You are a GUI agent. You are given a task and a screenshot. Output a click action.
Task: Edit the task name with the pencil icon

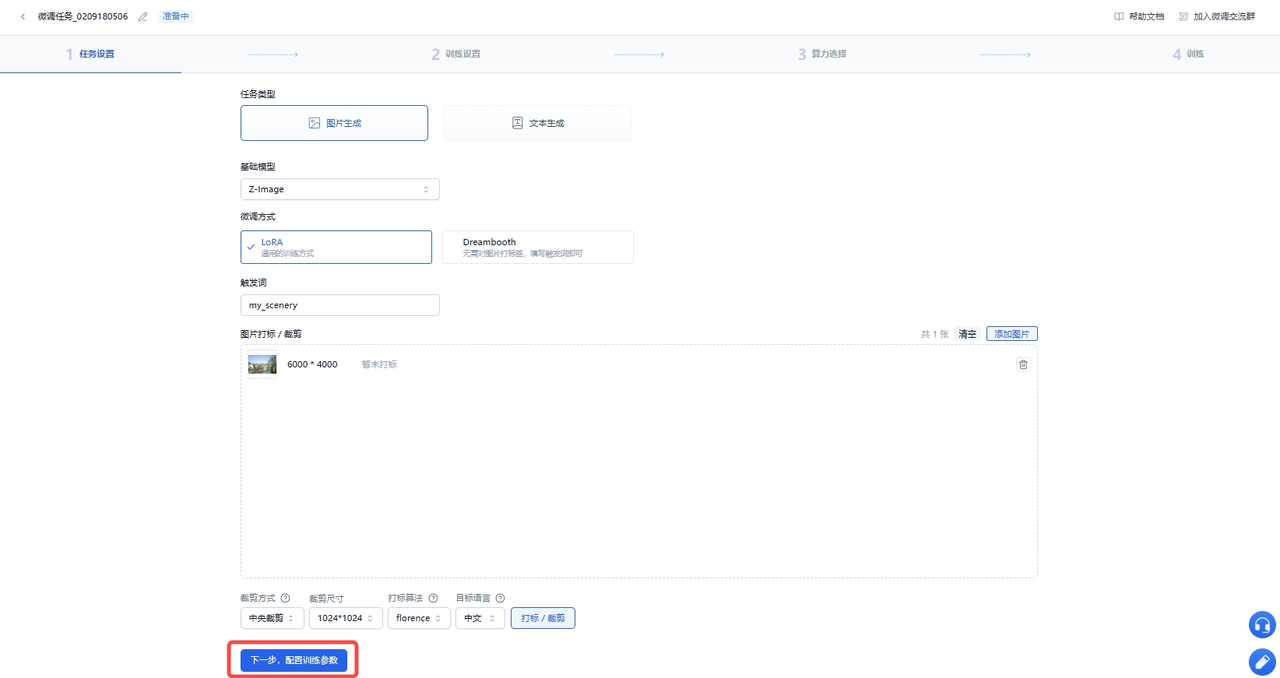(143, 17)
